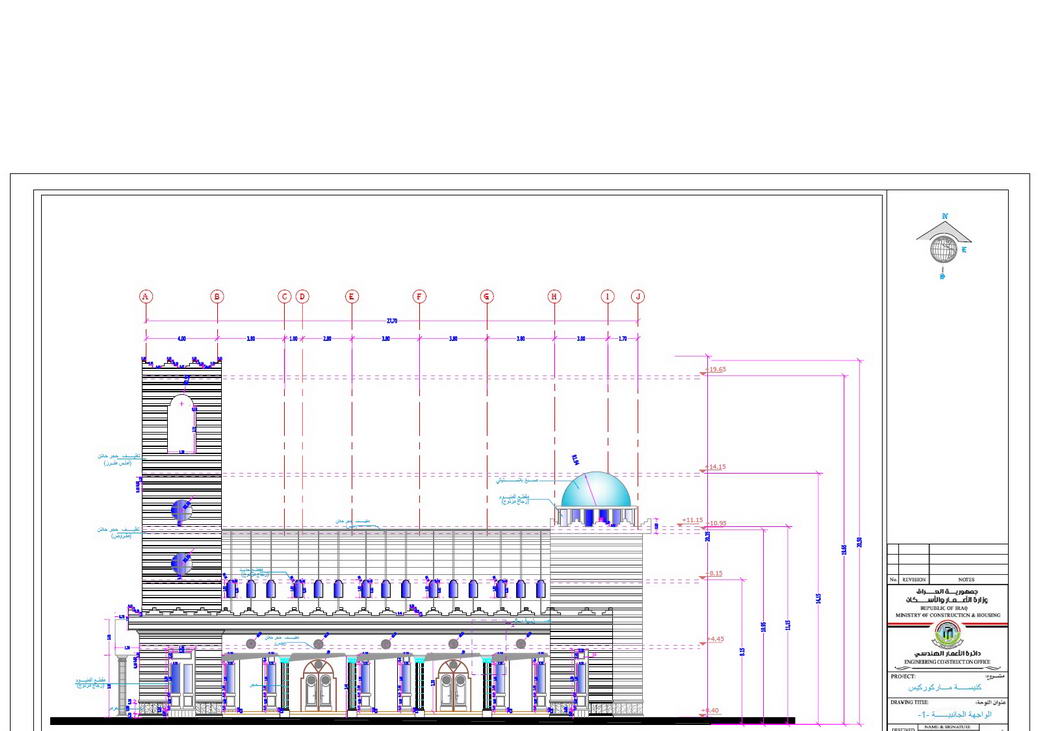Select the 27.70 overall horizontal dimension
This screenshot has width=1041, height=731.
point(392,321)
